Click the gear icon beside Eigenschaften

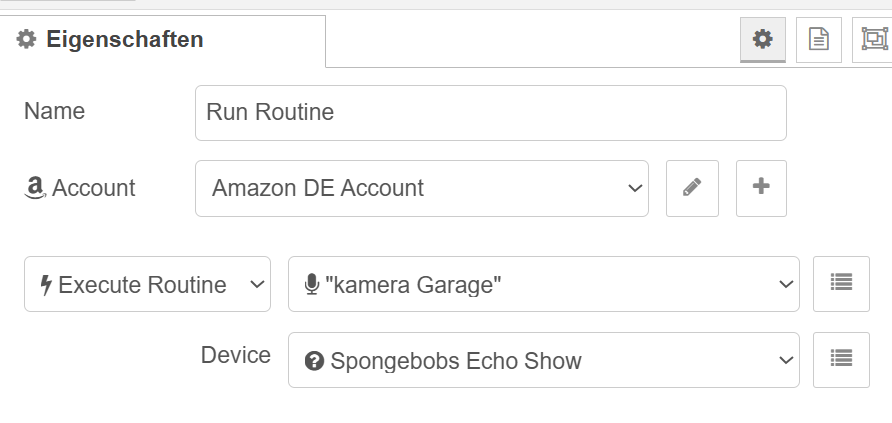click(x=26, y=40)
